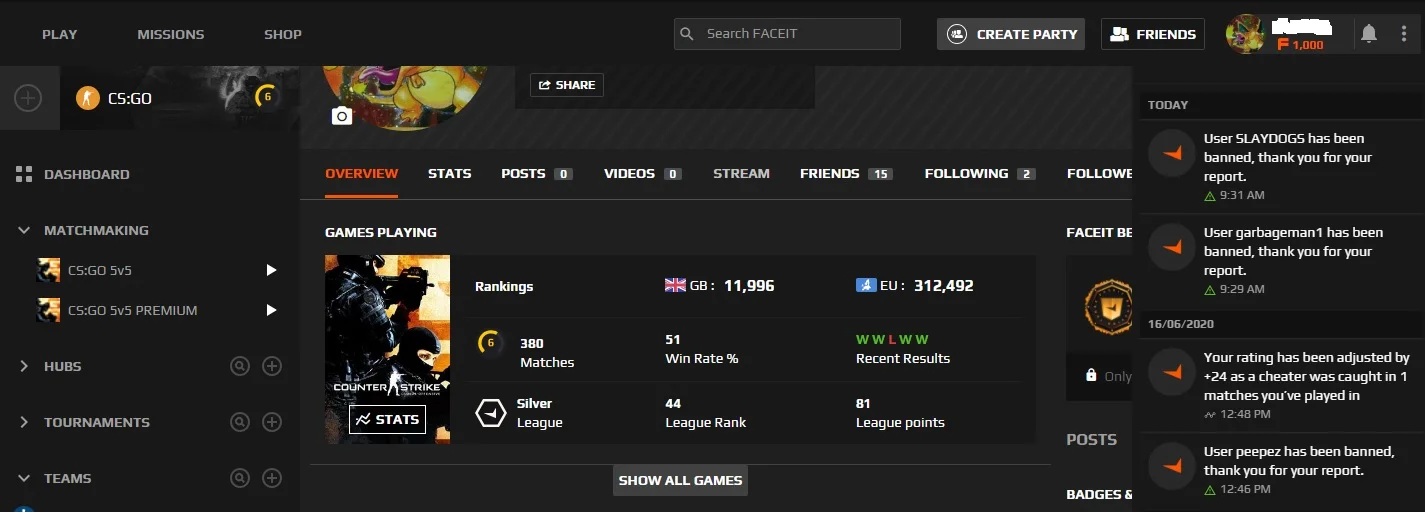
Task: Switch to the Overview tab
Action: click(x=362, y=174)
